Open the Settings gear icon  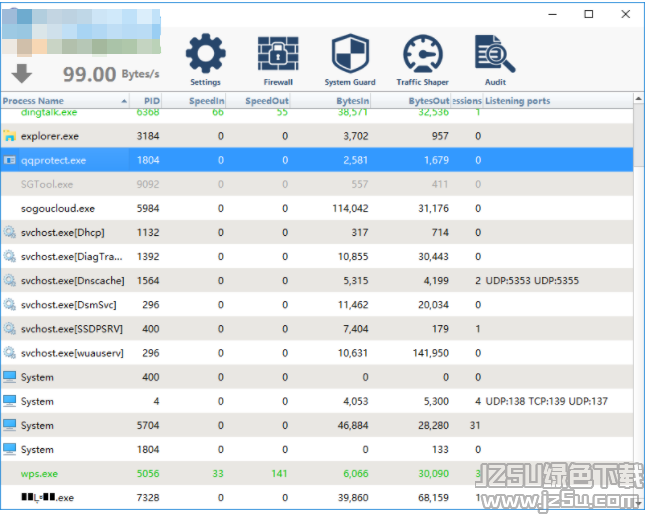coord(205,54)
